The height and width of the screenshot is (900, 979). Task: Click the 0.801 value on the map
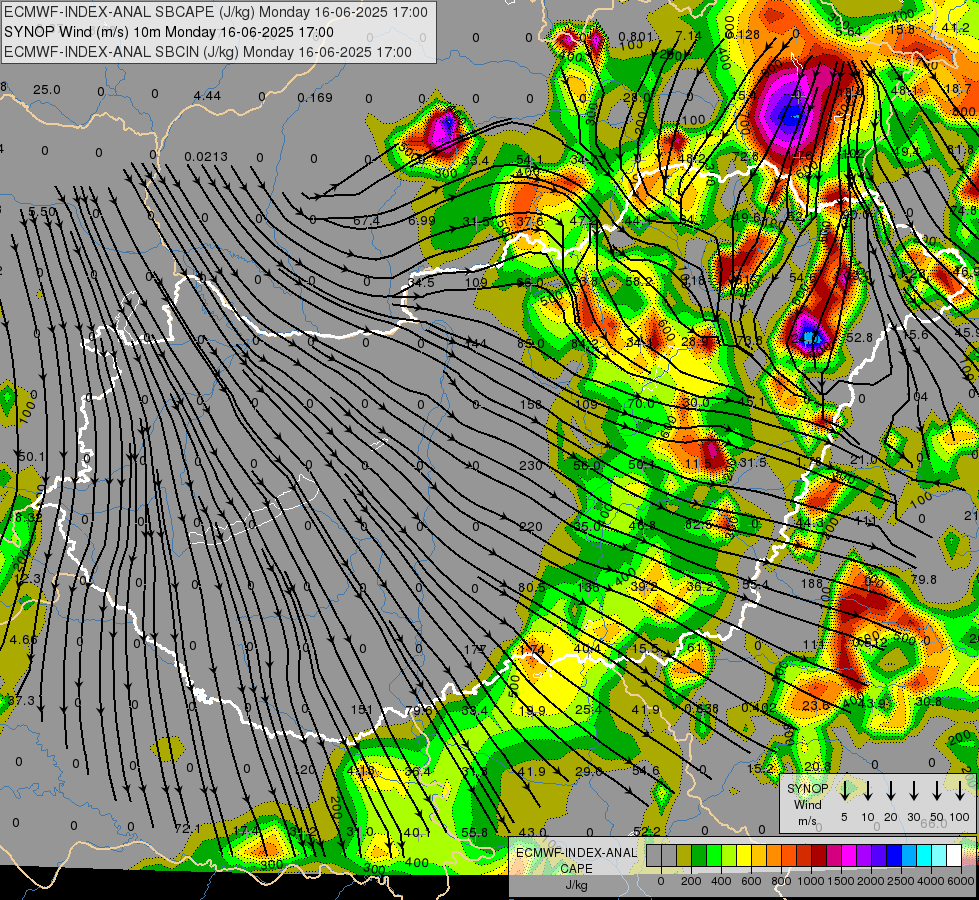coord(636,37)
